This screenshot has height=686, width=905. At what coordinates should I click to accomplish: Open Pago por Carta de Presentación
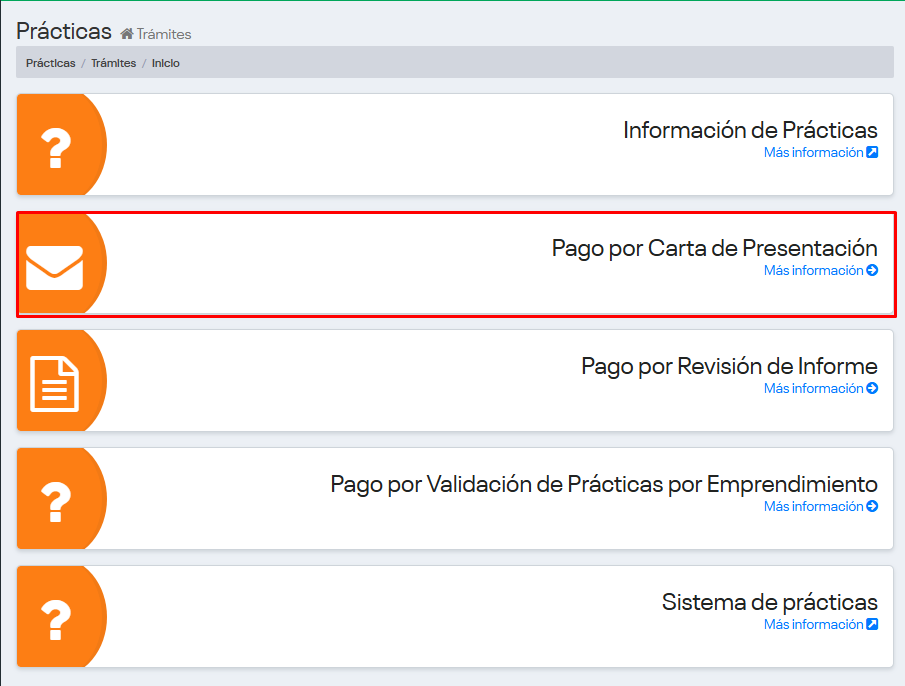coord(714,248)
